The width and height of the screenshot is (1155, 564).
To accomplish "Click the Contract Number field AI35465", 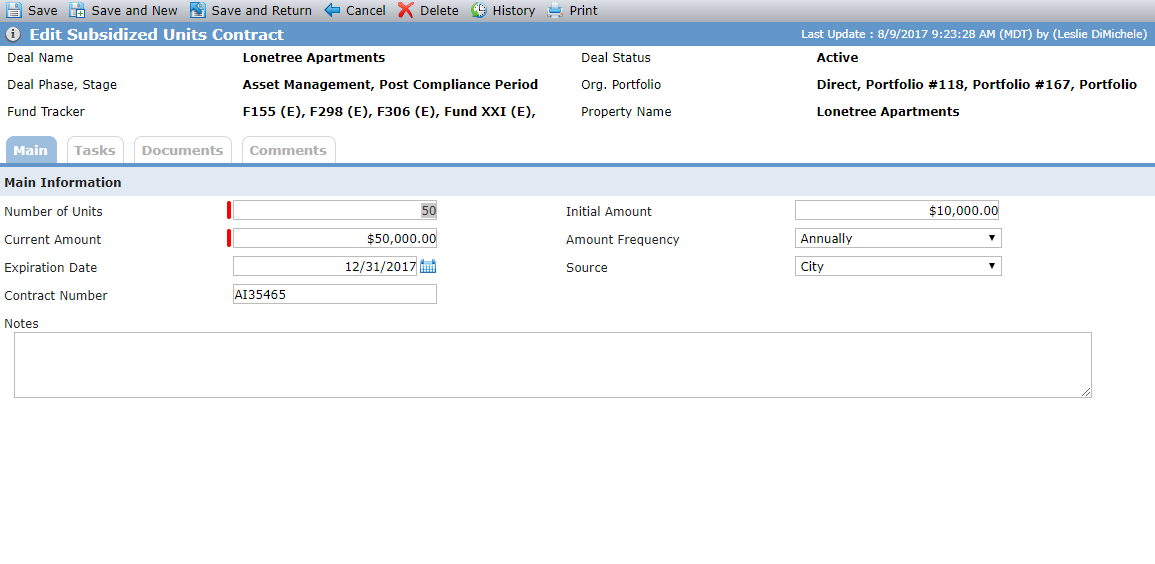I will (334, 295).
